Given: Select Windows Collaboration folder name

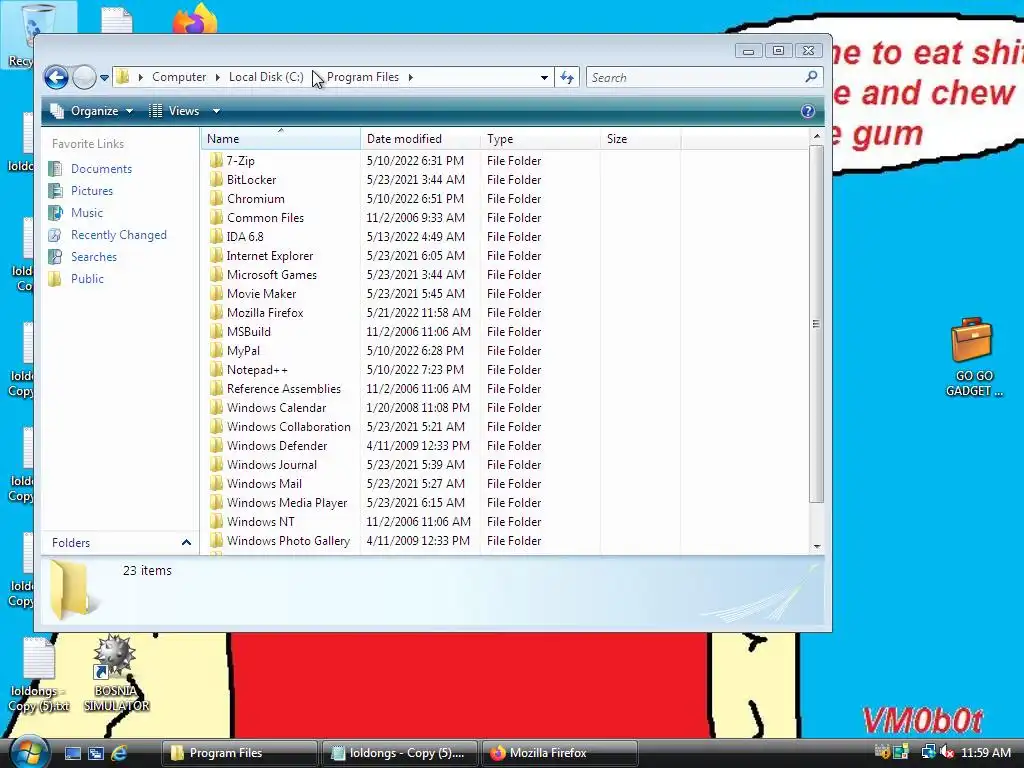Looking at the screenshot, I should [x=289, y=426].
